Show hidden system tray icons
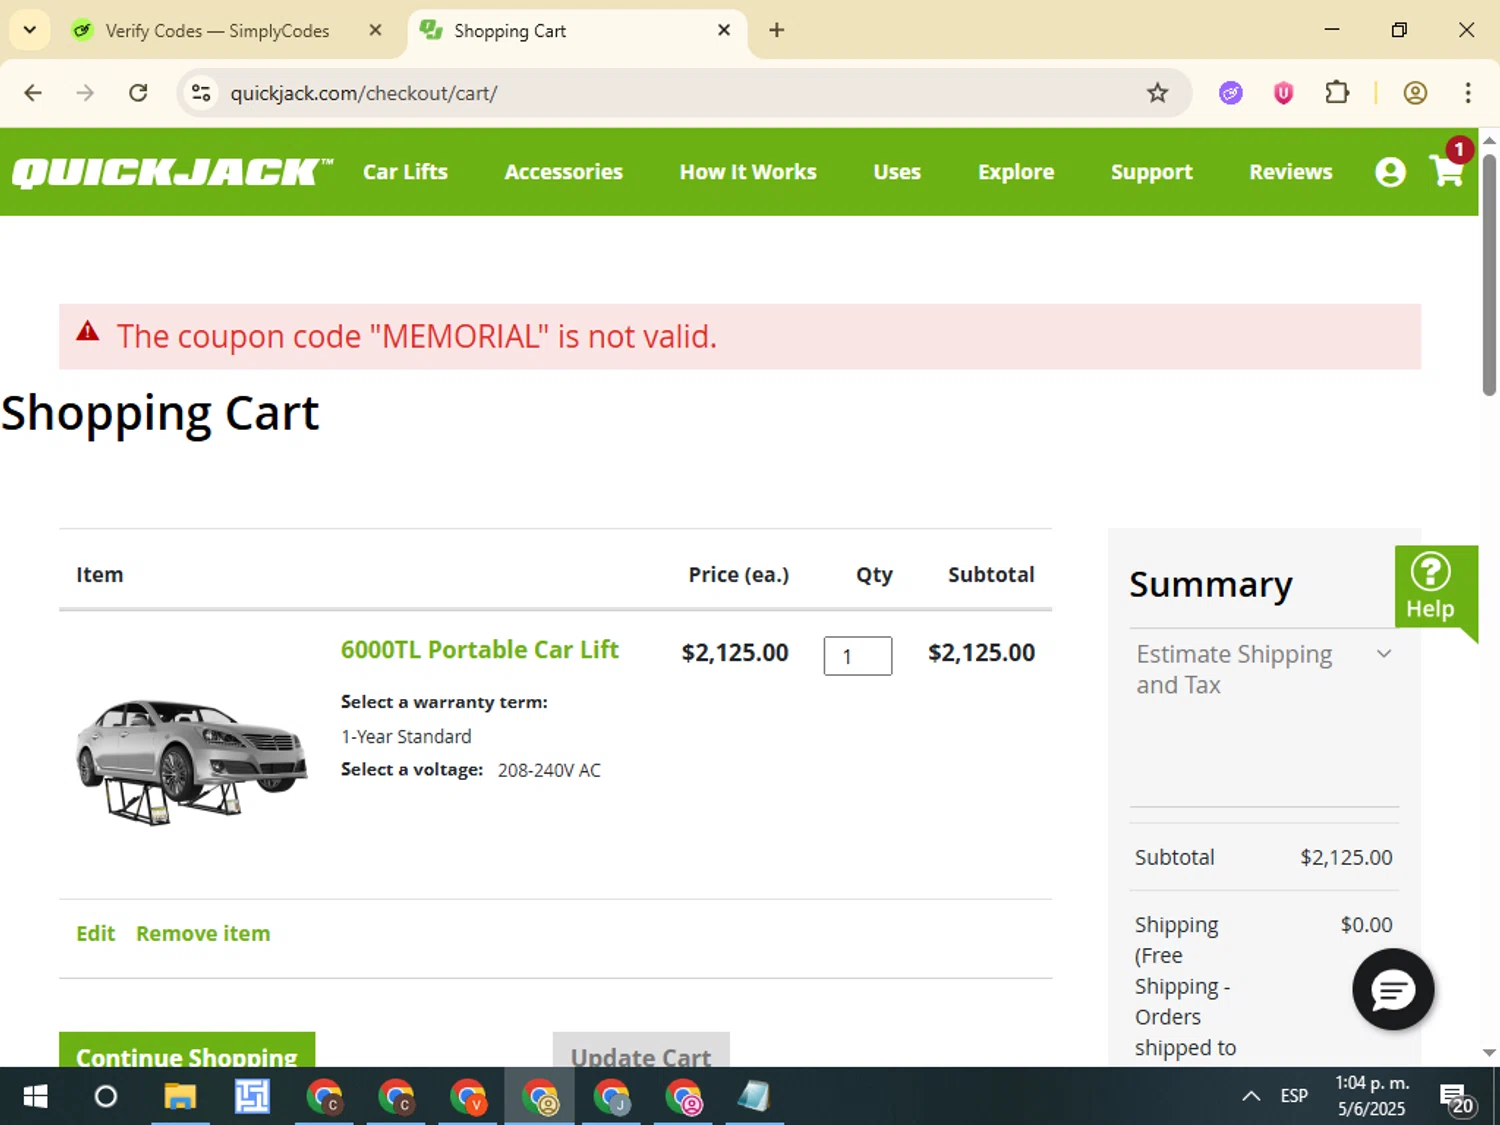Image resolution: width=1500 pixels, height=1125 pixels. pos(1251,1097)
